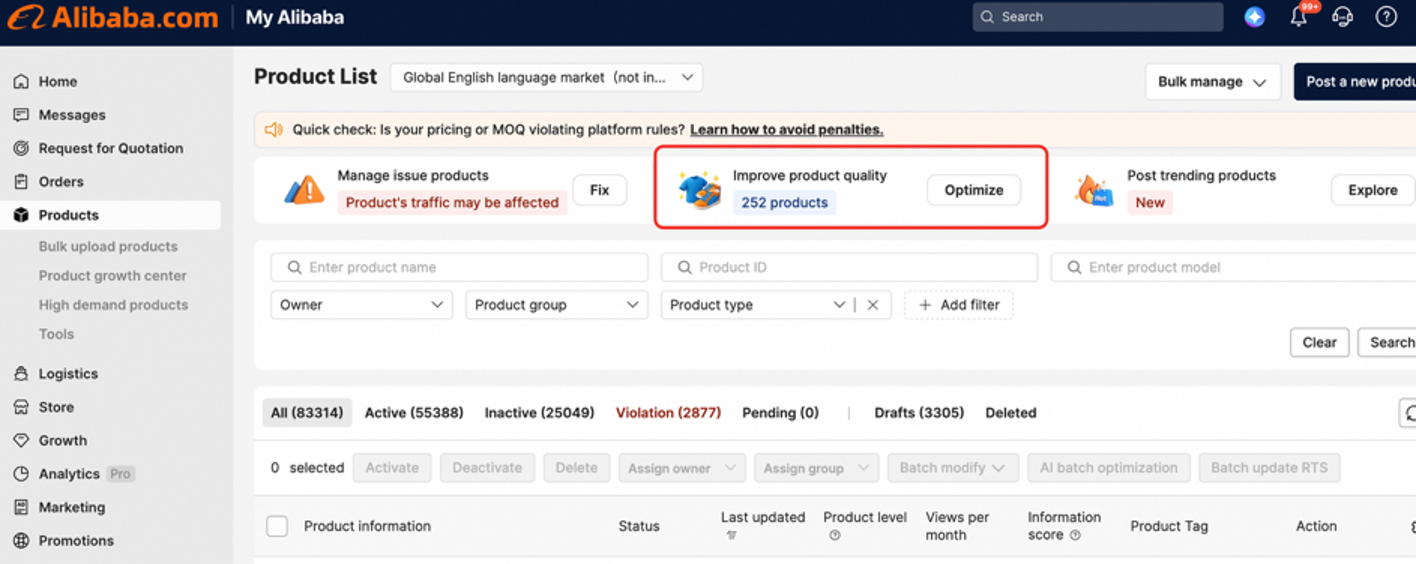
Task: Click the AI batch optimization button
Action: 1109,468
